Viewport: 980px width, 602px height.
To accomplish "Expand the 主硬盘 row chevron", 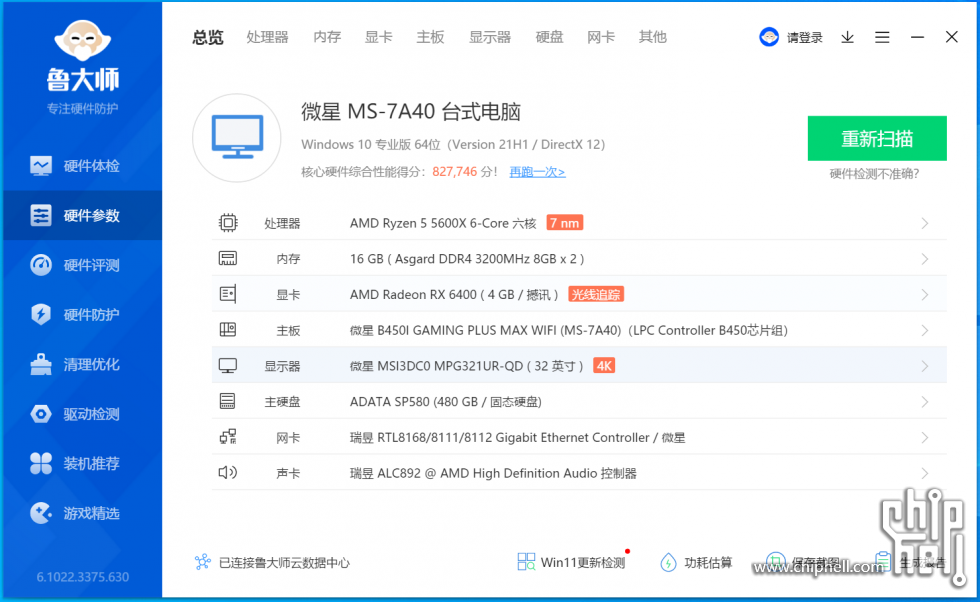I will [924, 402].
